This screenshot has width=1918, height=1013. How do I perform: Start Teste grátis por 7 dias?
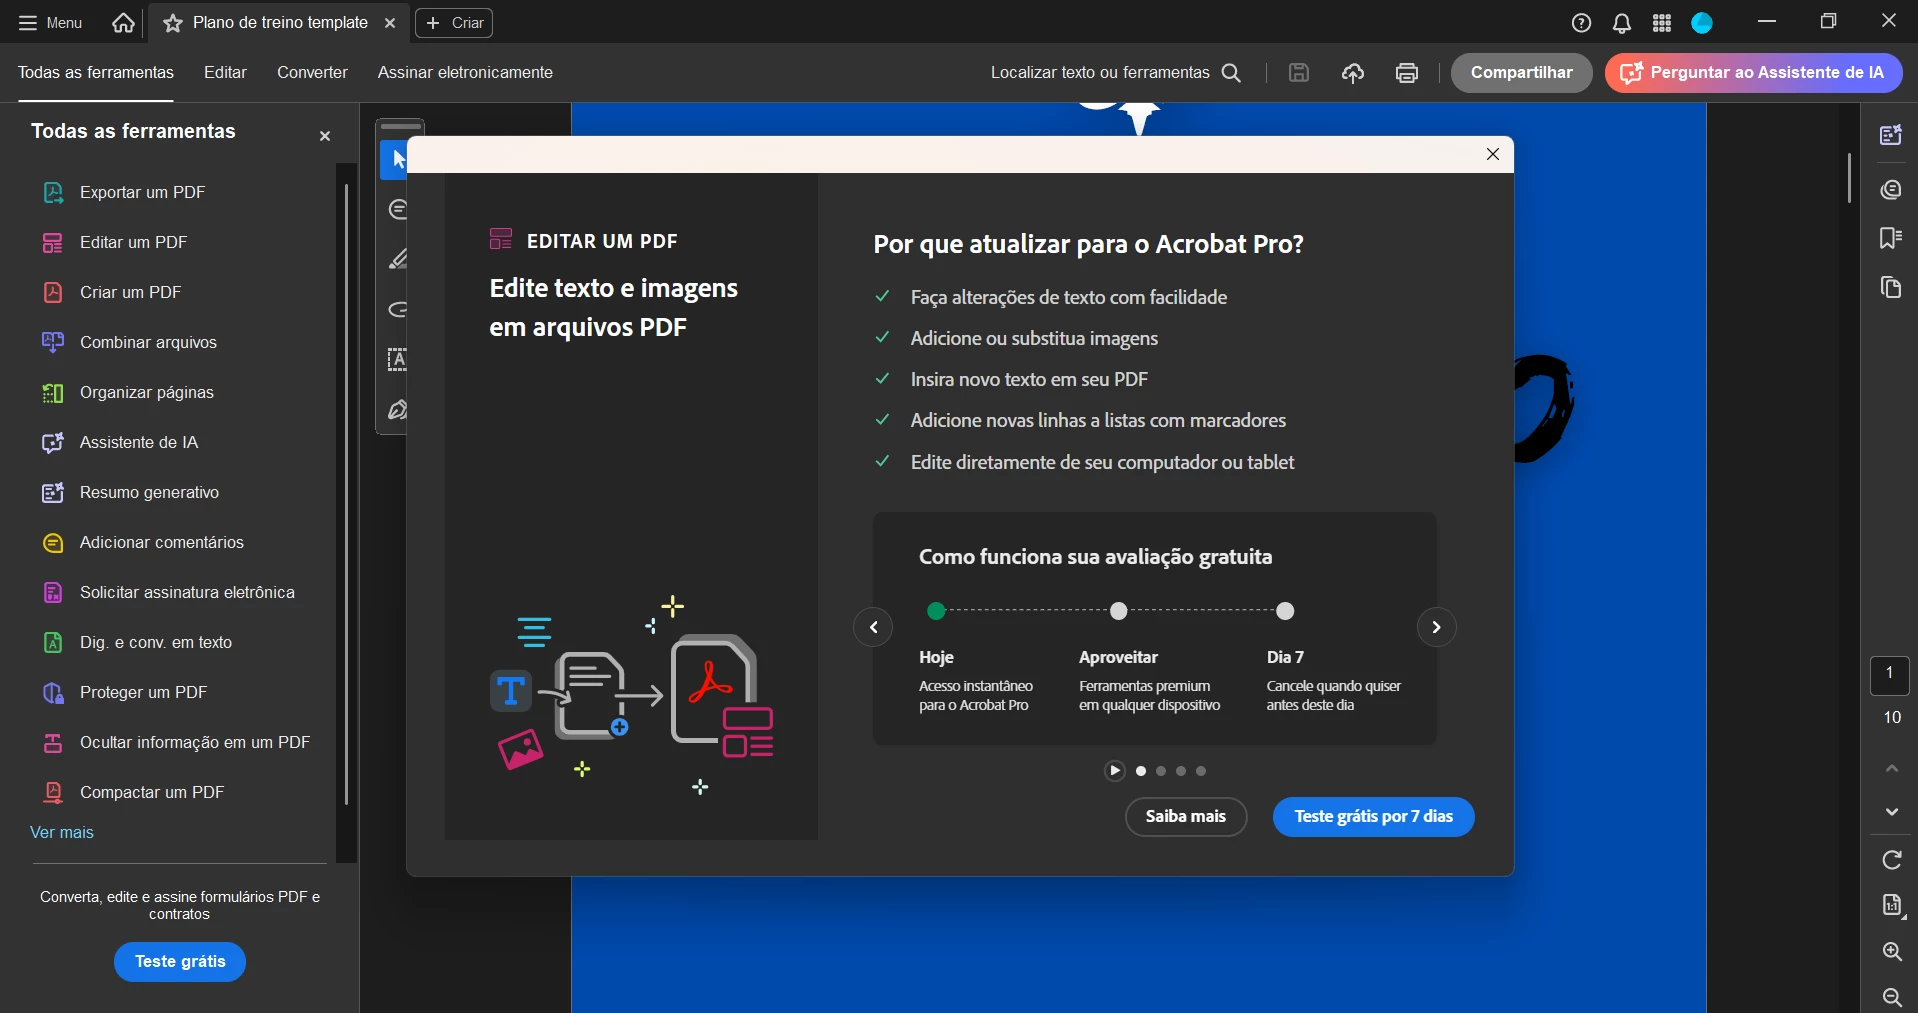click(x=1373, y=816)
